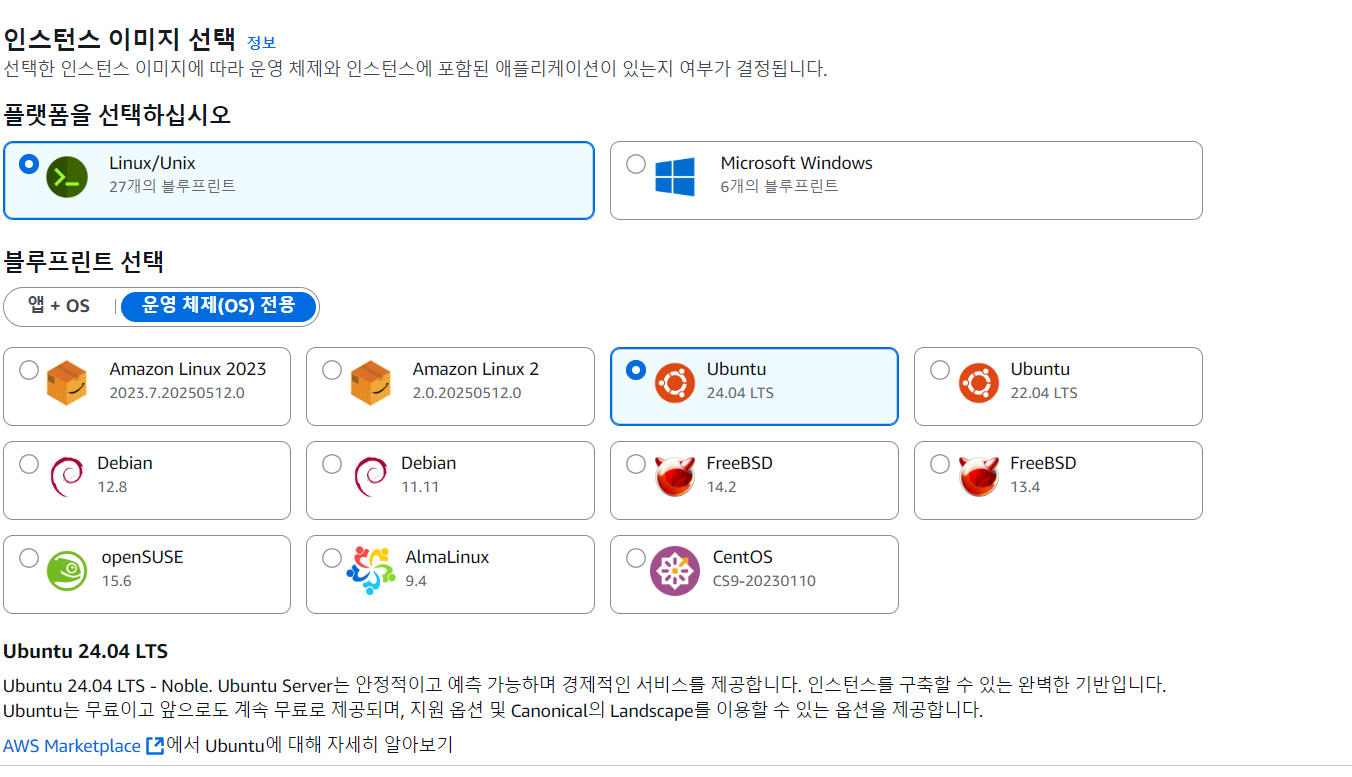
Task: Choose the FreeBSD 14.2 radio button
Action: (x=636, y=464)
